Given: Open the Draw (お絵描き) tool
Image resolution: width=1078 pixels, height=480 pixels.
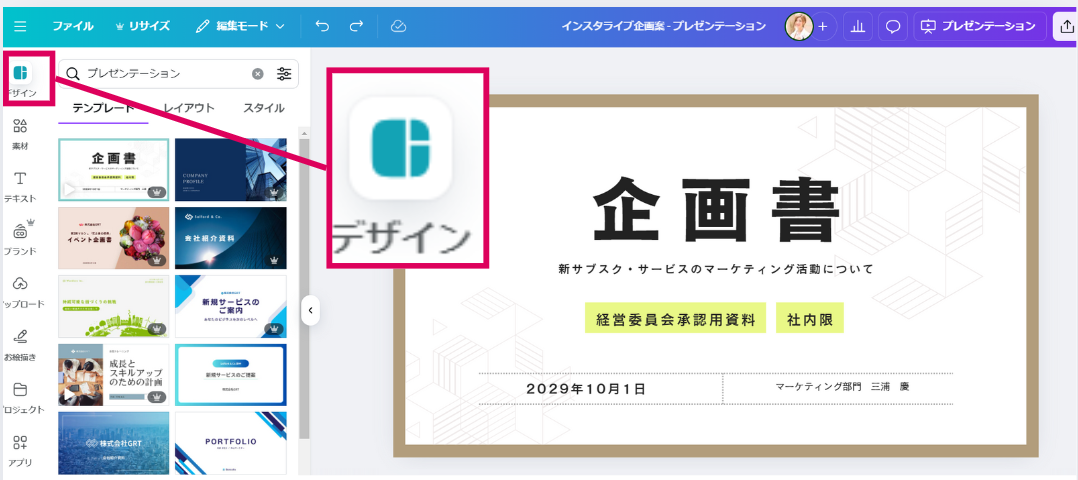Looking at the screenshot, I should [x=20, y=341].
